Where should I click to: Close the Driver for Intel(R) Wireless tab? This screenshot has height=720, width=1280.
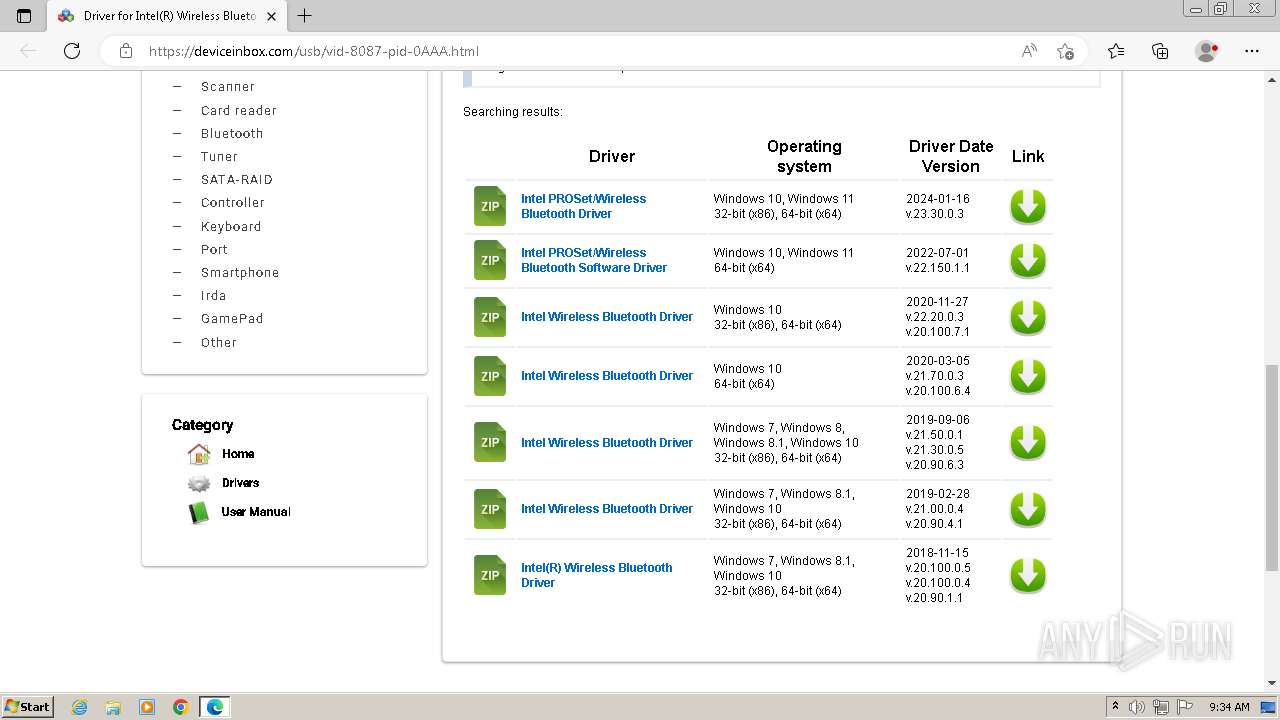pyautogui.click(x=271, y=16)
